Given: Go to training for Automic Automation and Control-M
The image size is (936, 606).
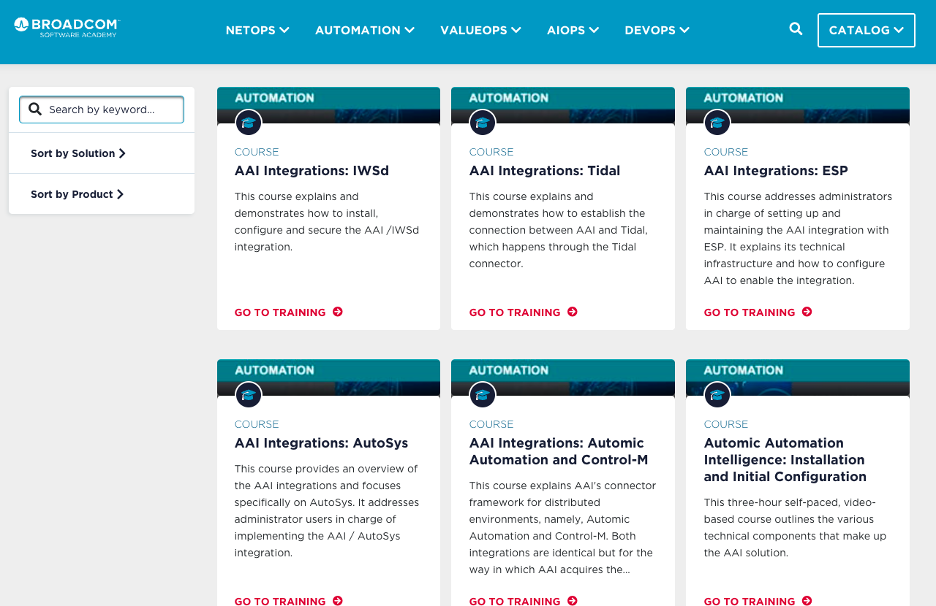Looking at the screenshot, I should point(523,601).
